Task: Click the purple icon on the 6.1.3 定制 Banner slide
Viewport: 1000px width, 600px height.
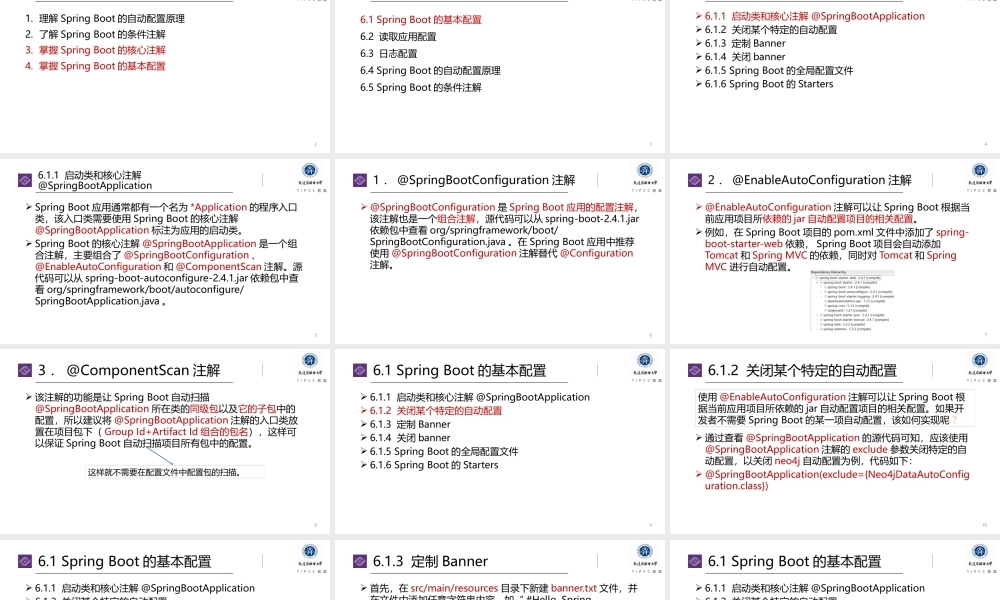Action: coord(361,561)
